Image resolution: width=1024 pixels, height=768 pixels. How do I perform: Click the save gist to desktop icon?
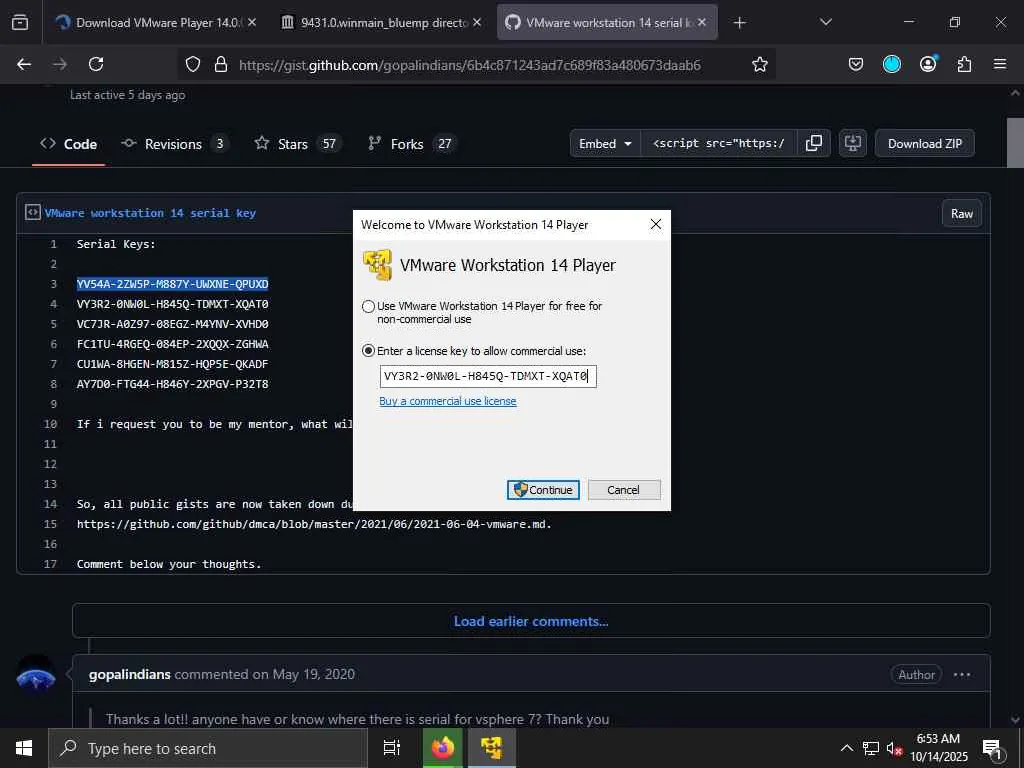point(852,143)
